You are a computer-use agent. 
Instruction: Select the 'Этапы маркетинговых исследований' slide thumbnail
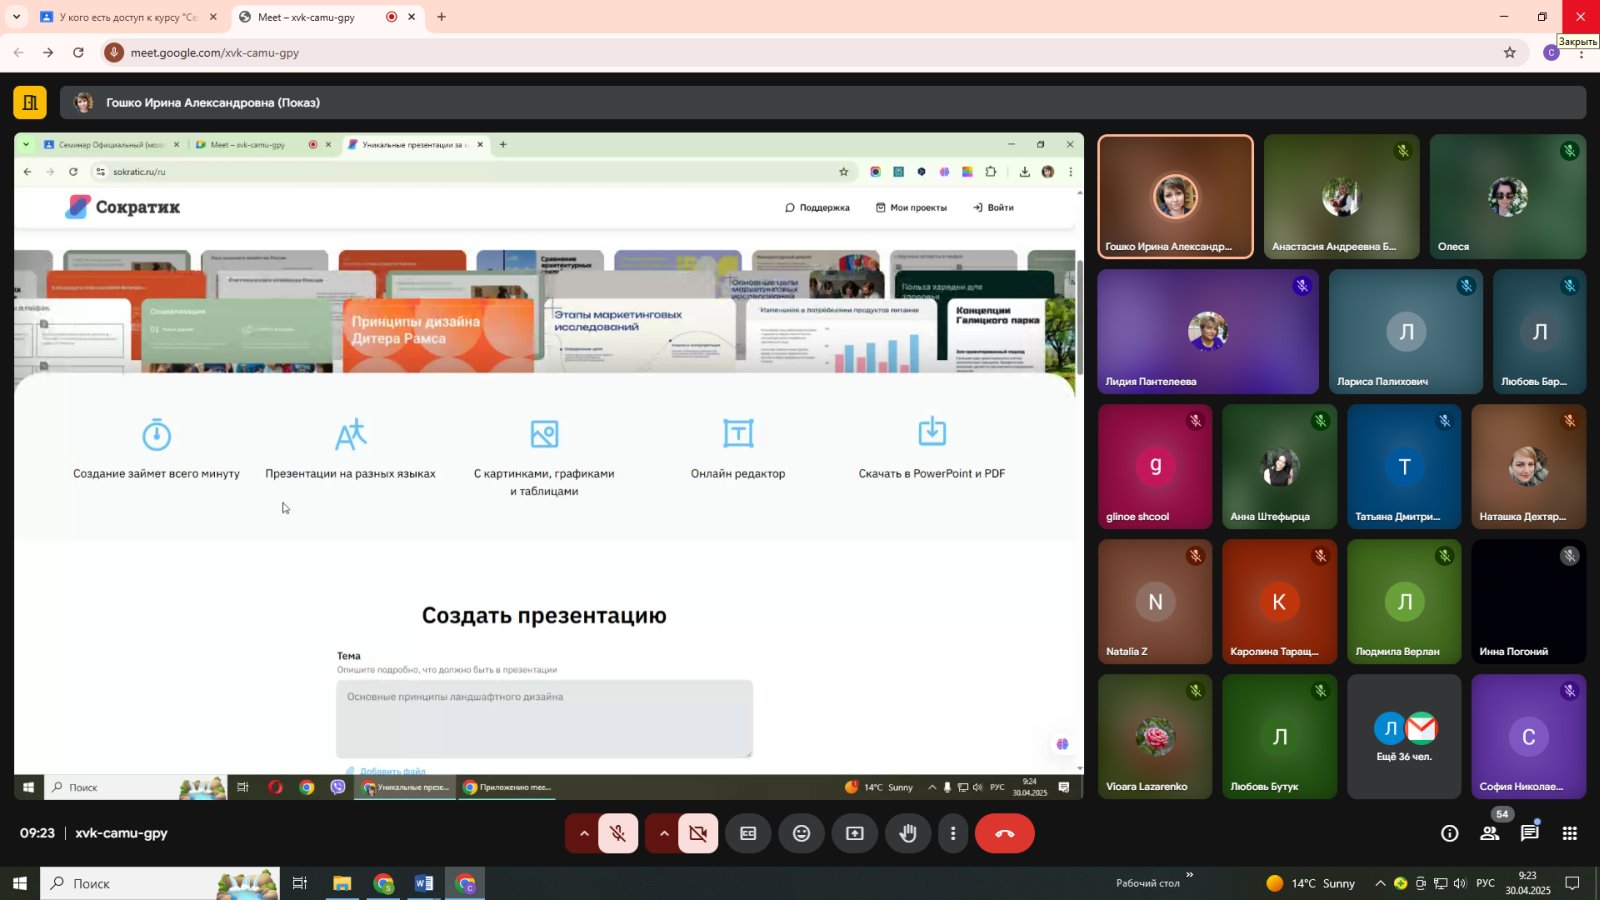640,335
